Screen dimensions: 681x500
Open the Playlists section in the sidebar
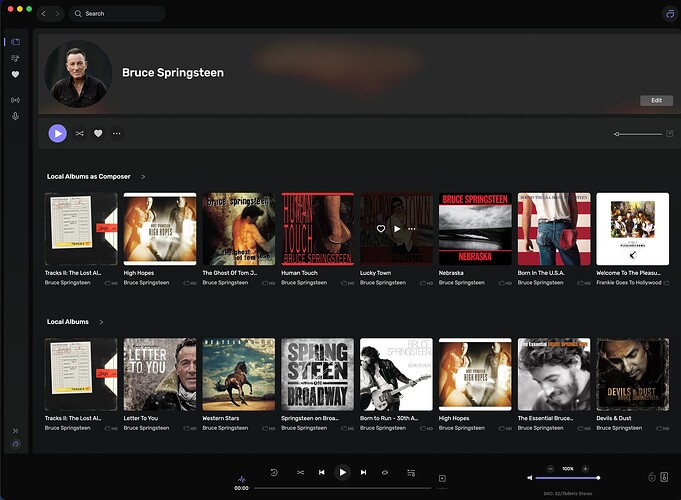pyautogui.click(x=15, y=58)
